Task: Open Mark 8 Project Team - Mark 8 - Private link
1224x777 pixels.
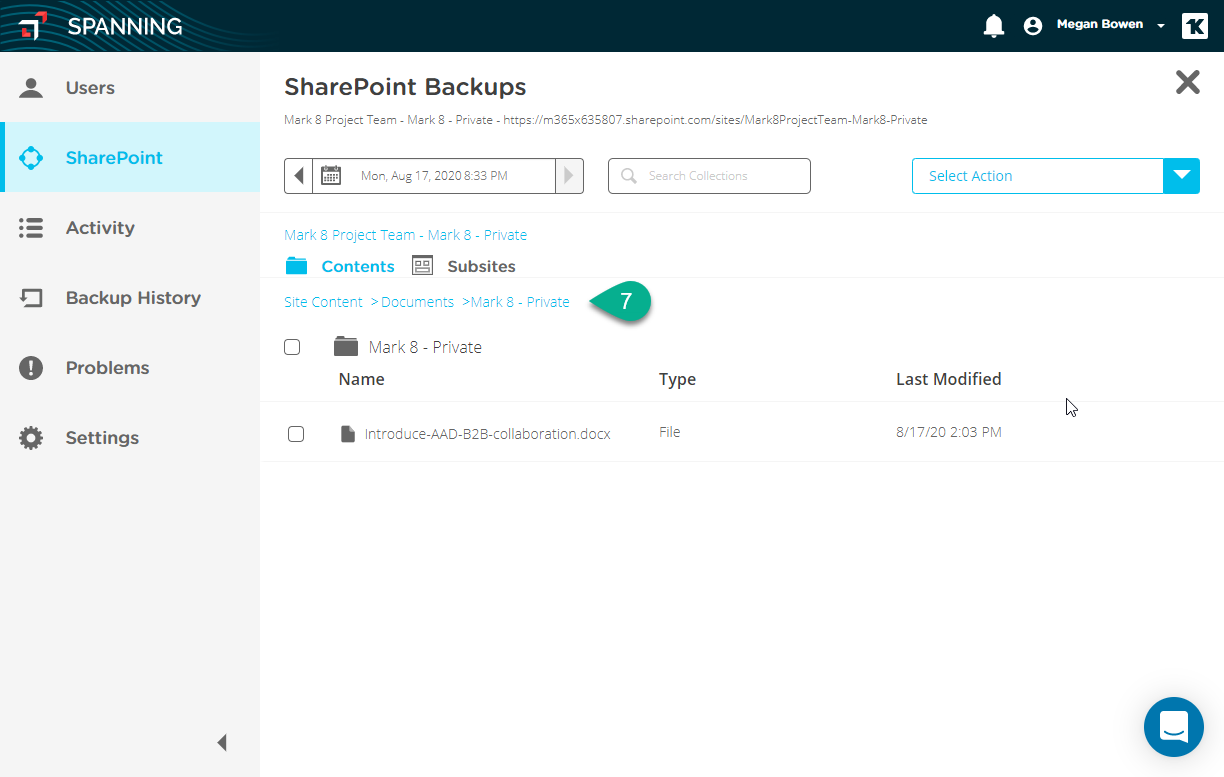Action: pyautogui.click(x=405, y=235)
